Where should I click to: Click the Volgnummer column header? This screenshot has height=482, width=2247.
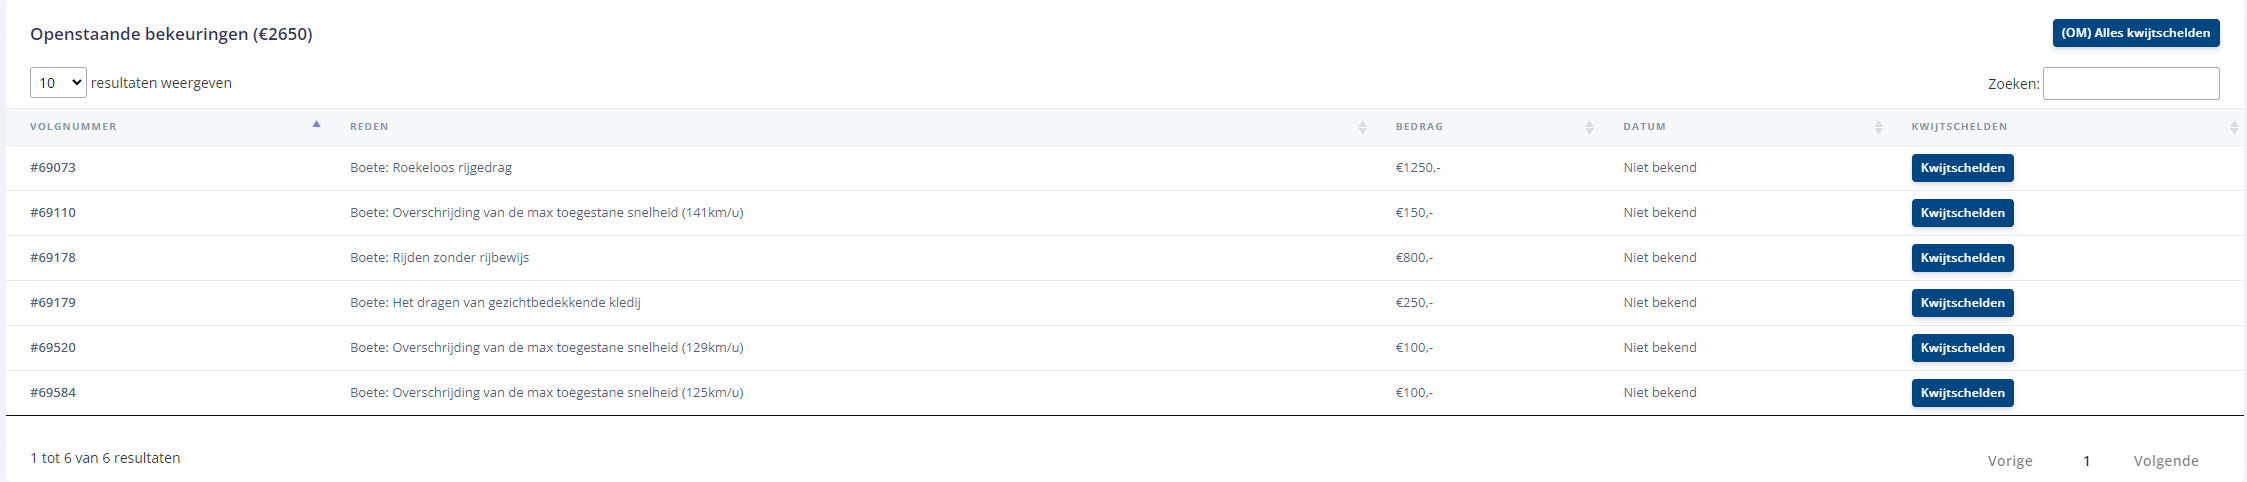(x=73, y=127)
